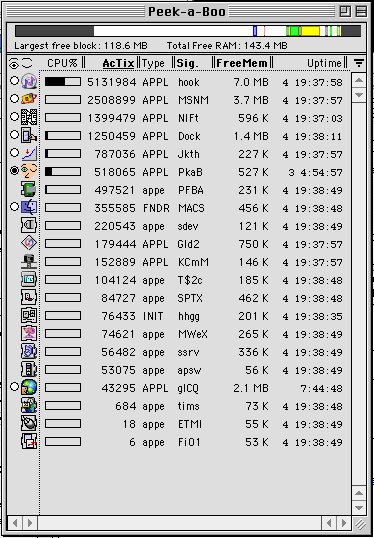
Task: Click the CPU% column header
Action: coord(62,63)
